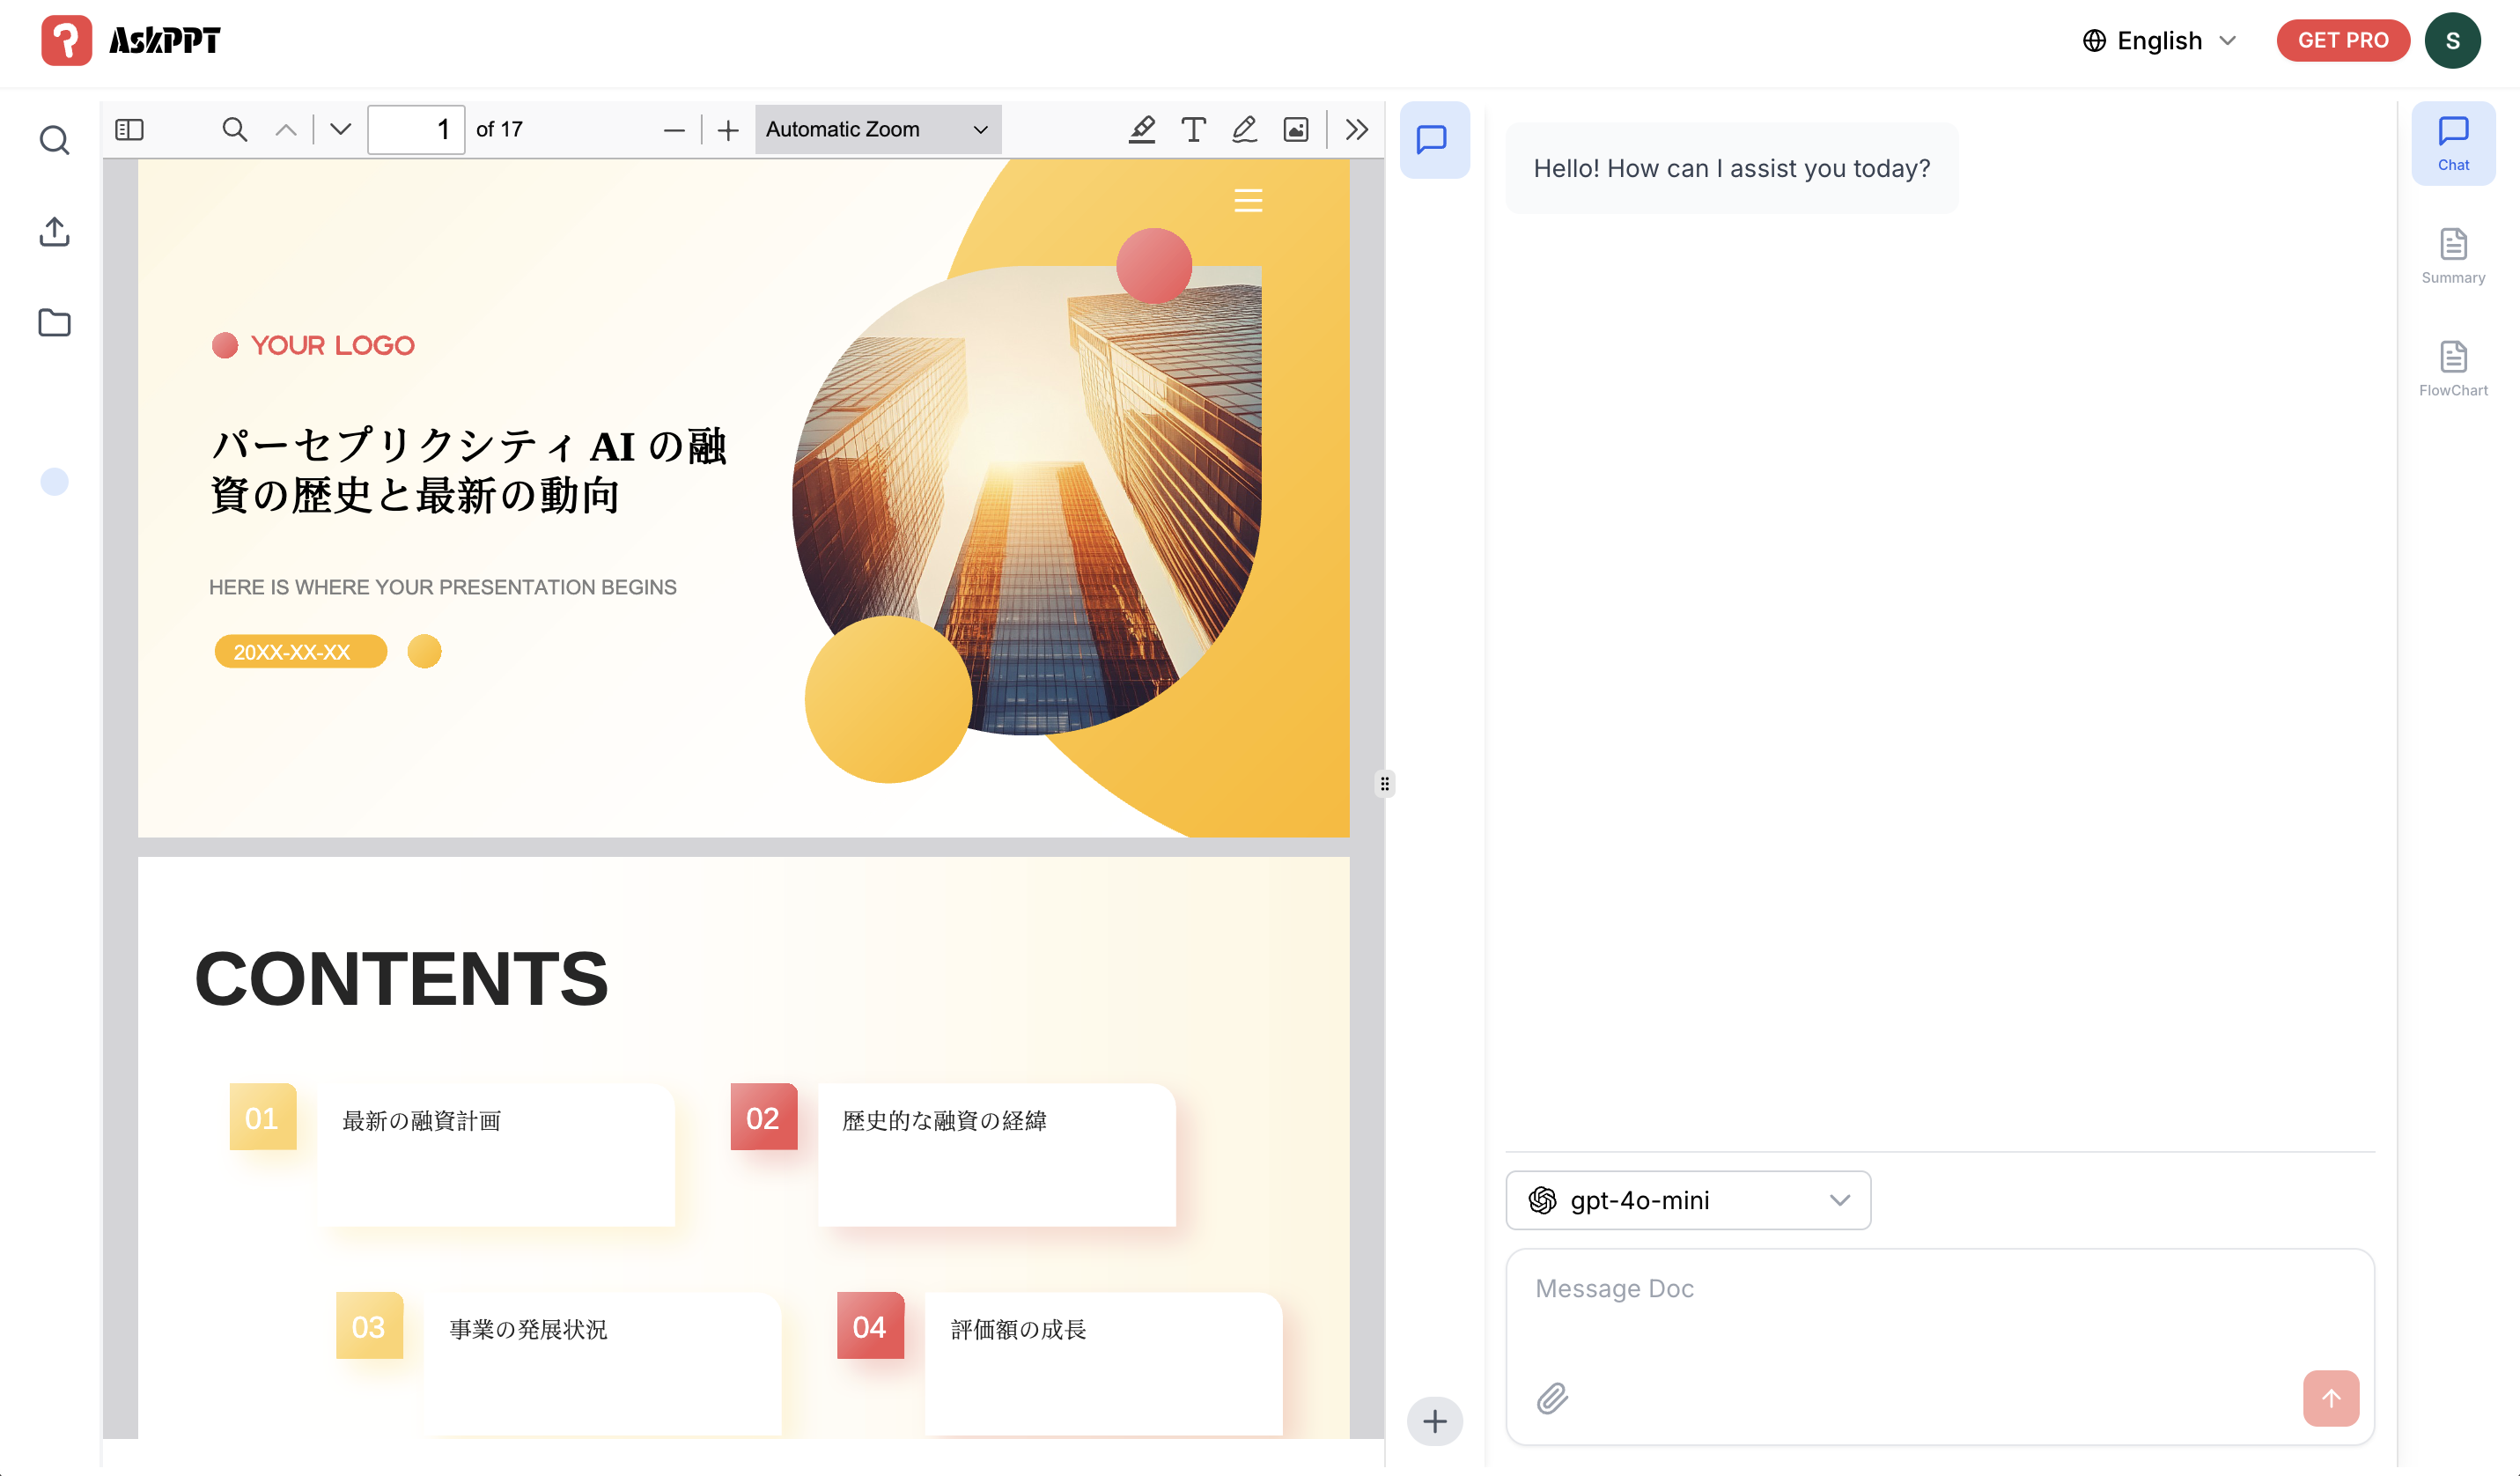
Task: Select the add text tool
Action: (x=1193, y=129)
